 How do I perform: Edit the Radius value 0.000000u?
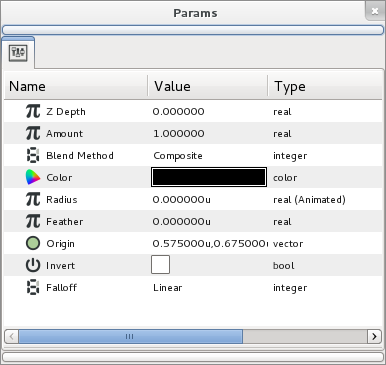pyautogui.click(x=182, y=200)
